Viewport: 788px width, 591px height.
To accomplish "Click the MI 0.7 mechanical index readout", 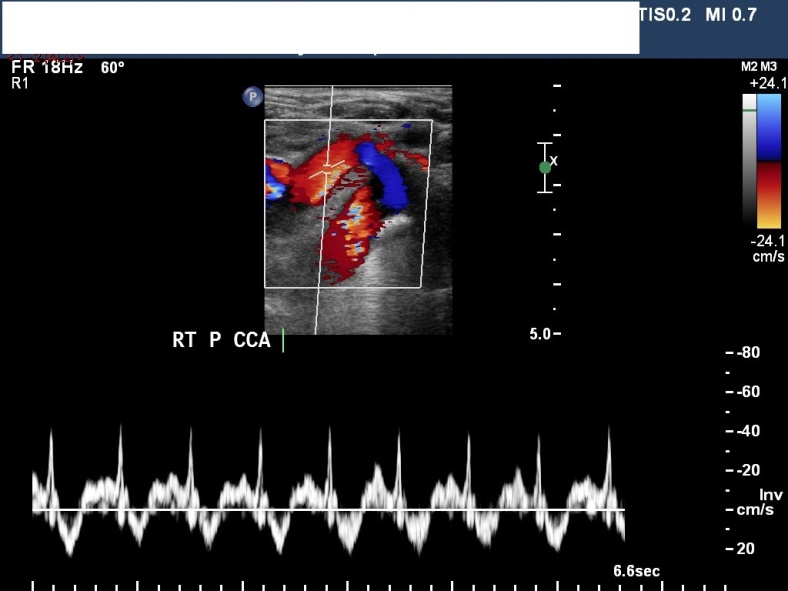I will click(731, 15).
